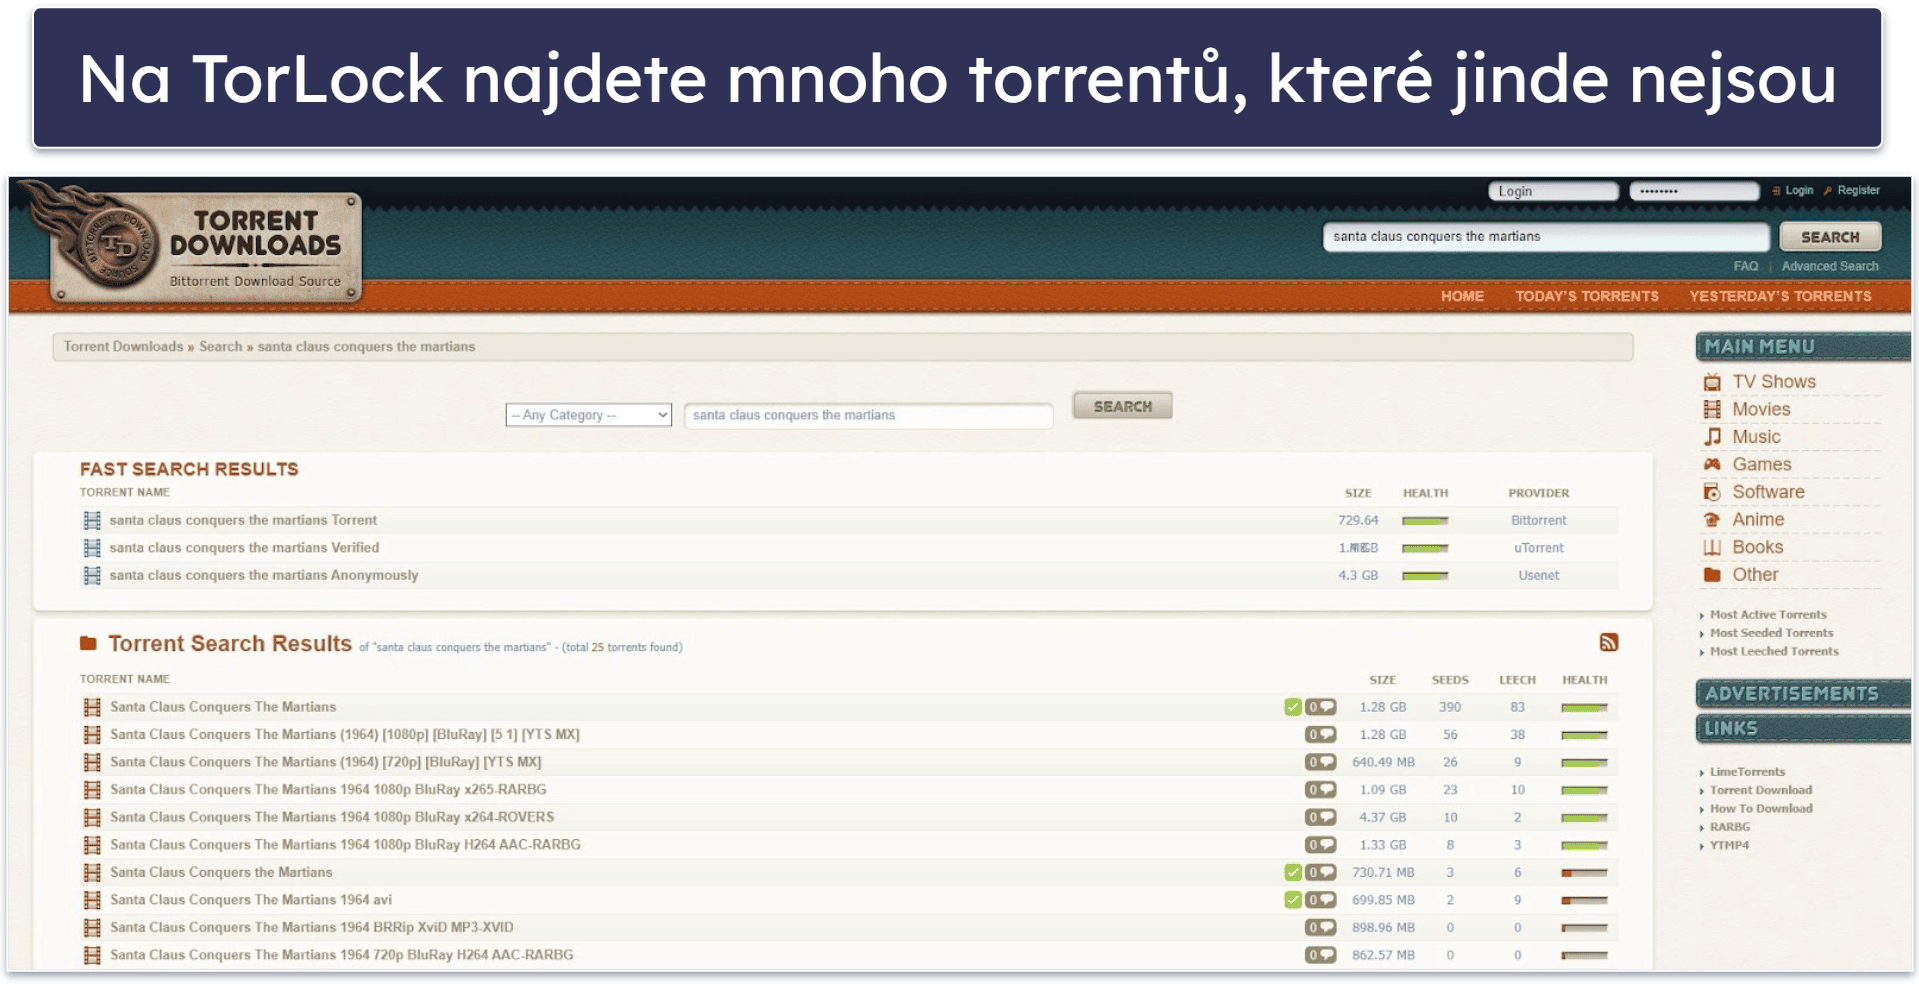The width and height of the screenshot is (1919, 989).
Task: Click the header SEARCH button
Action: 1830,237
